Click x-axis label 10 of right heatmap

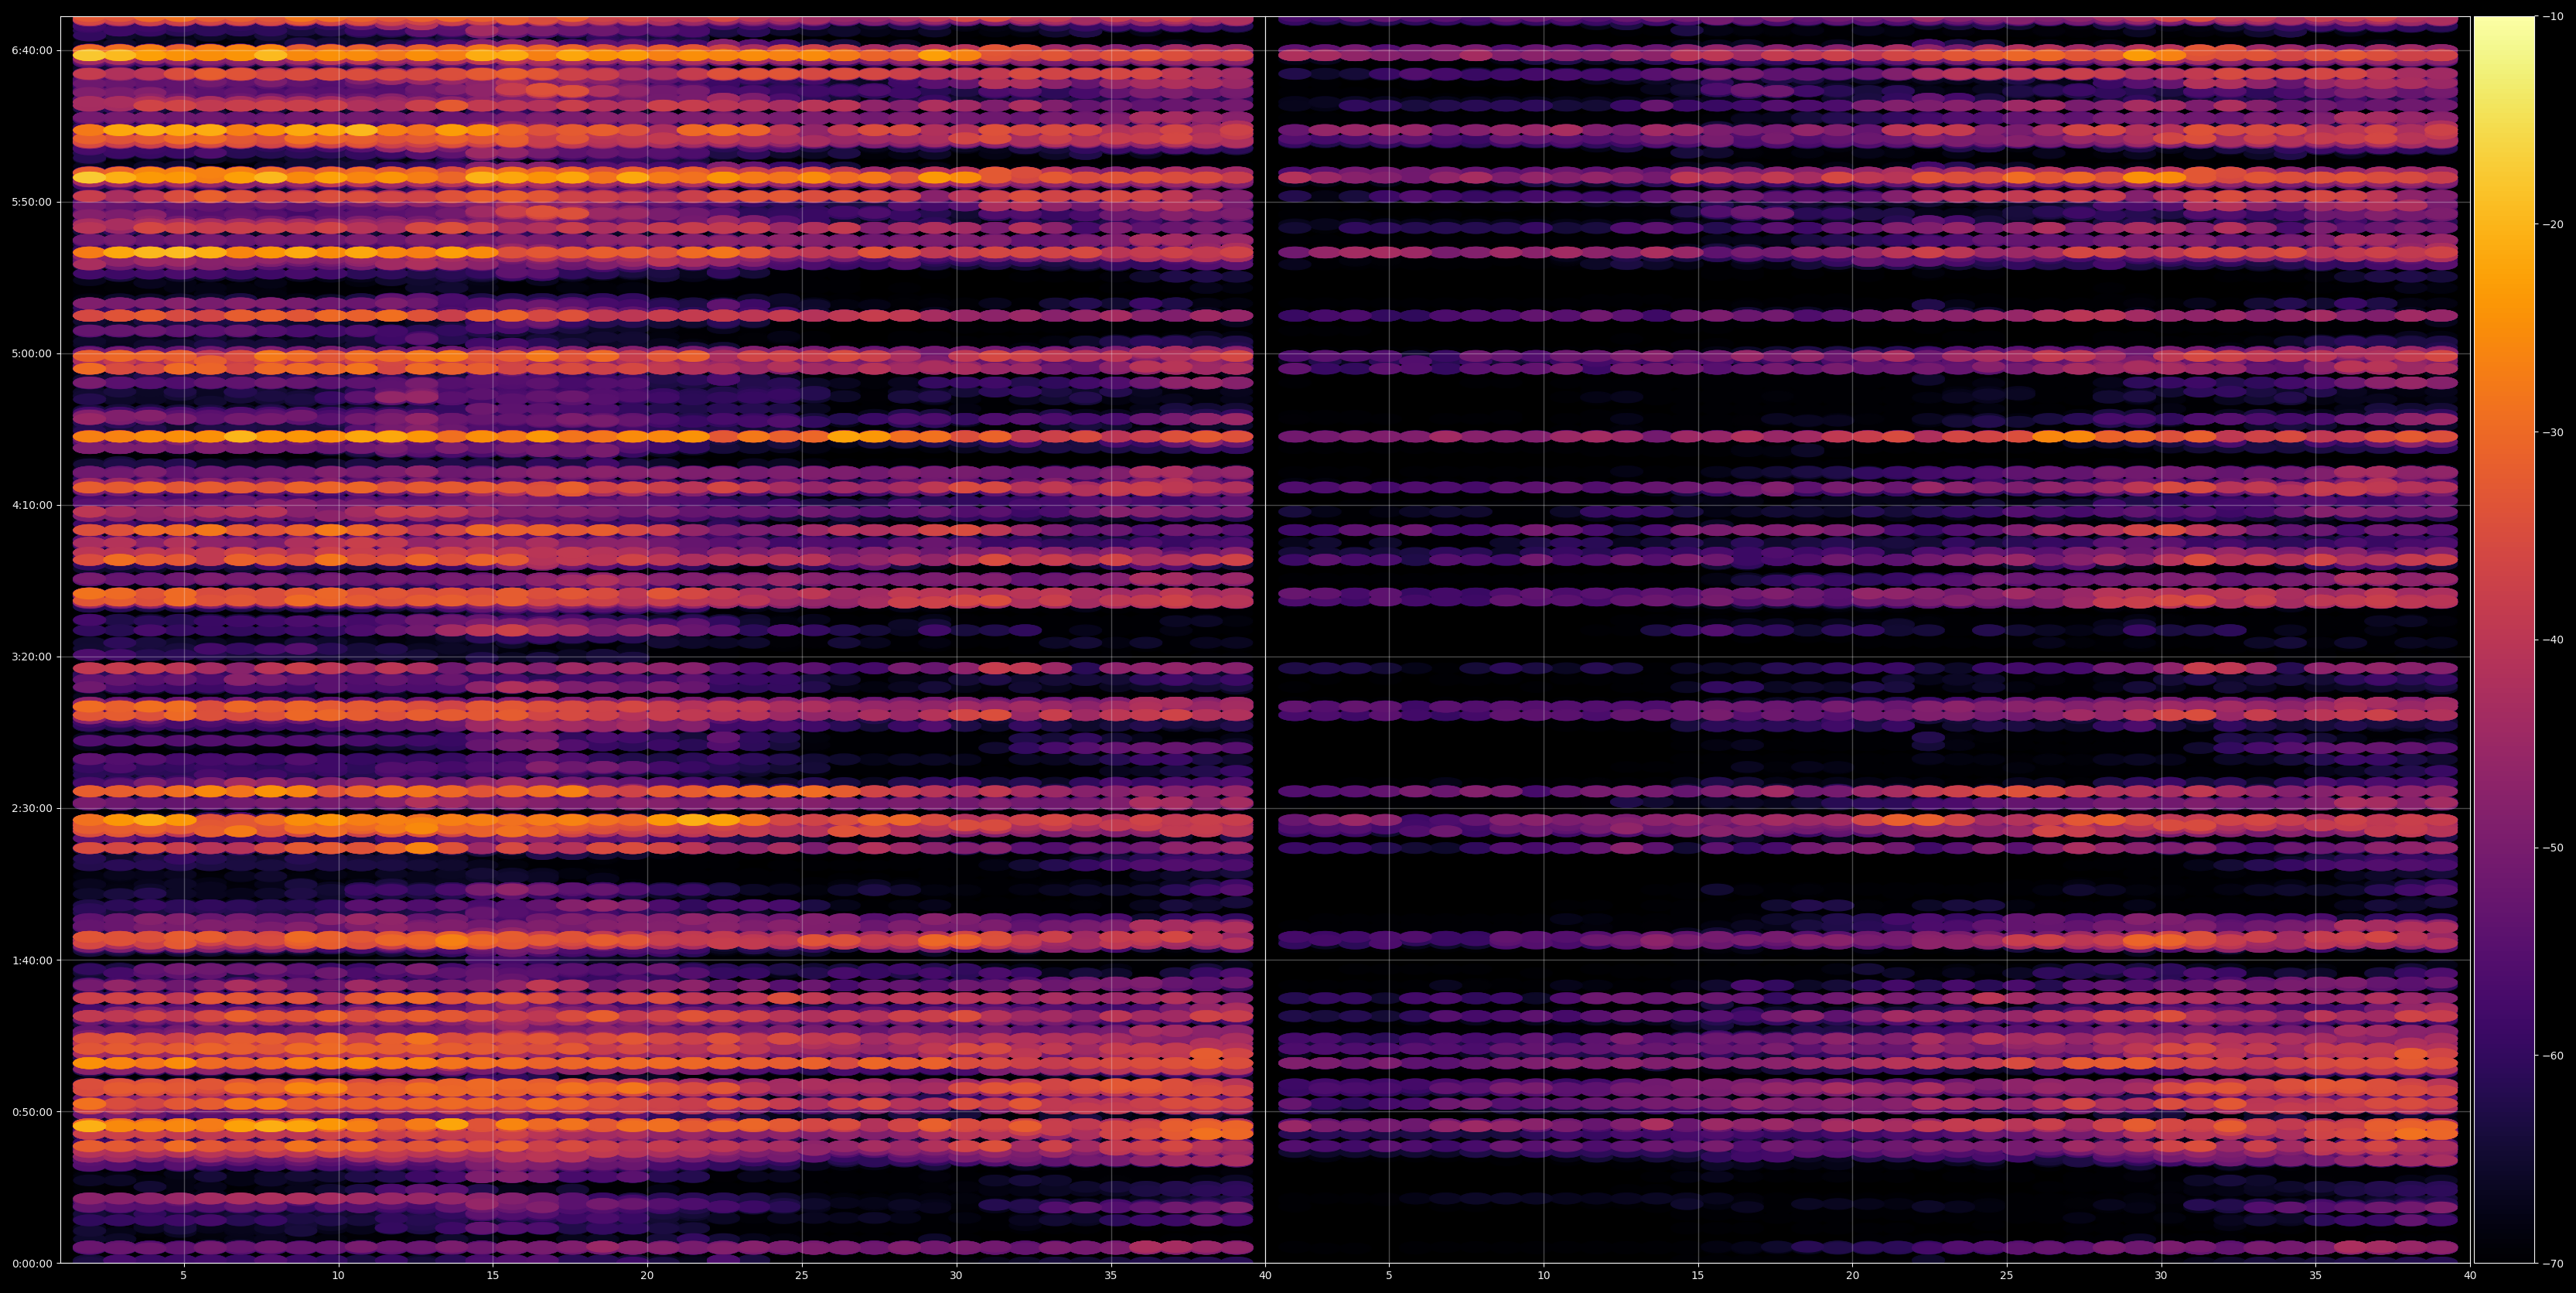pos(1544,1276)
